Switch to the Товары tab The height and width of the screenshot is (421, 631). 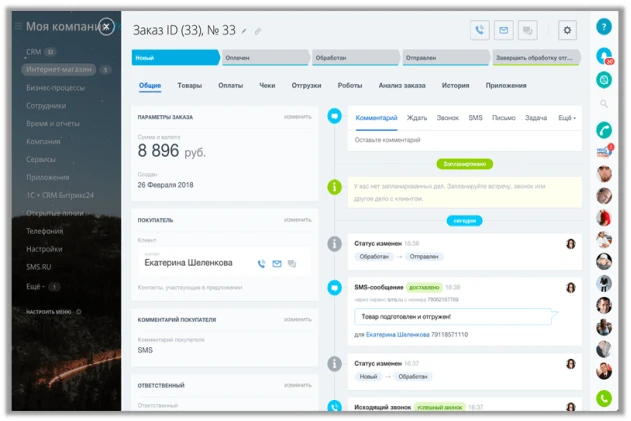tap(189, 86)
